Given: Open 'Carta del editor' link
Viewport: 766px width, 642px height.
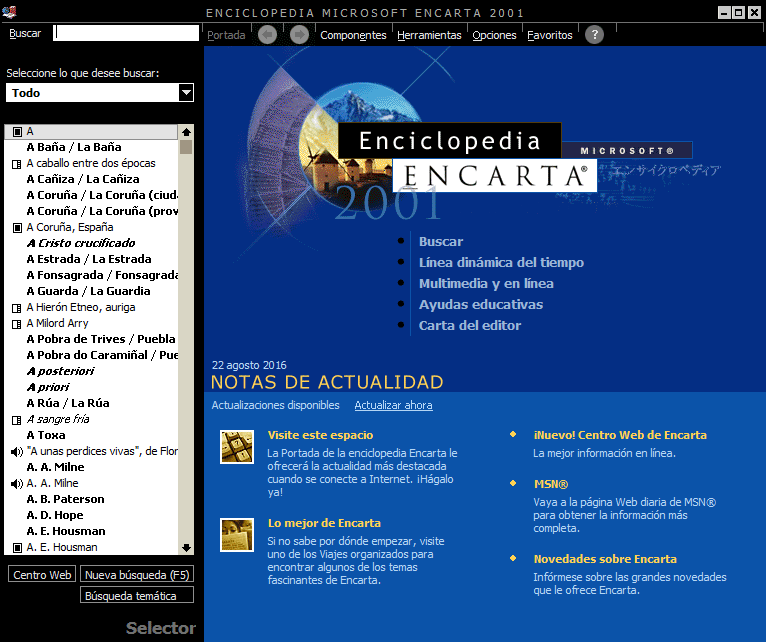Looking at the screenshot, I should coord(469,325).
